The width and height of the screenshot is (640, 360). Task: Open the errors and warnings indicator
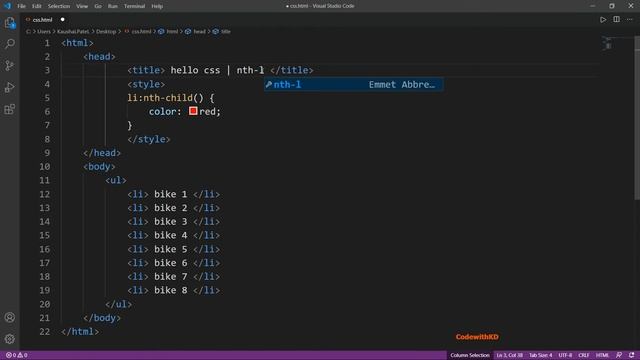(x=16, y=355)
